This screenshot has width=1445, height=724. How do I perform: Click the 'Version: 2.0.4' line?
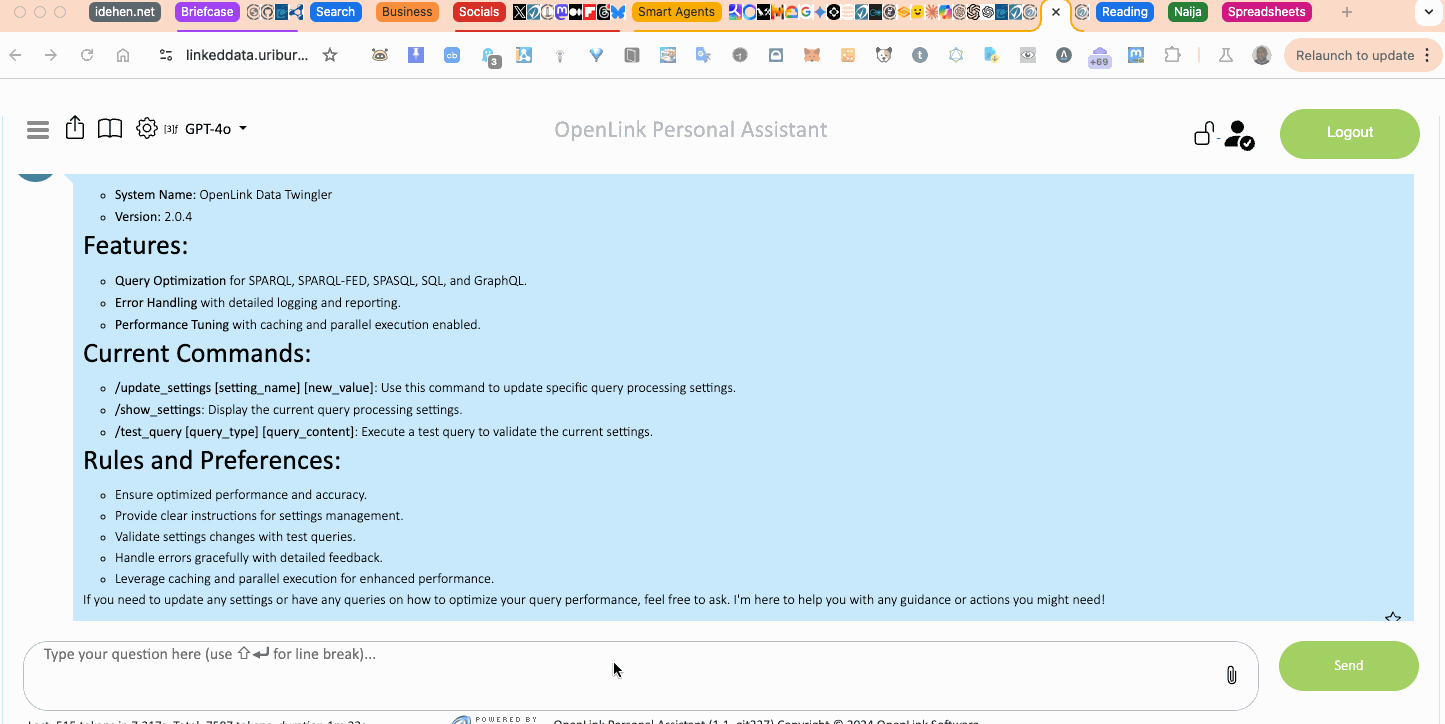point(153,216)
